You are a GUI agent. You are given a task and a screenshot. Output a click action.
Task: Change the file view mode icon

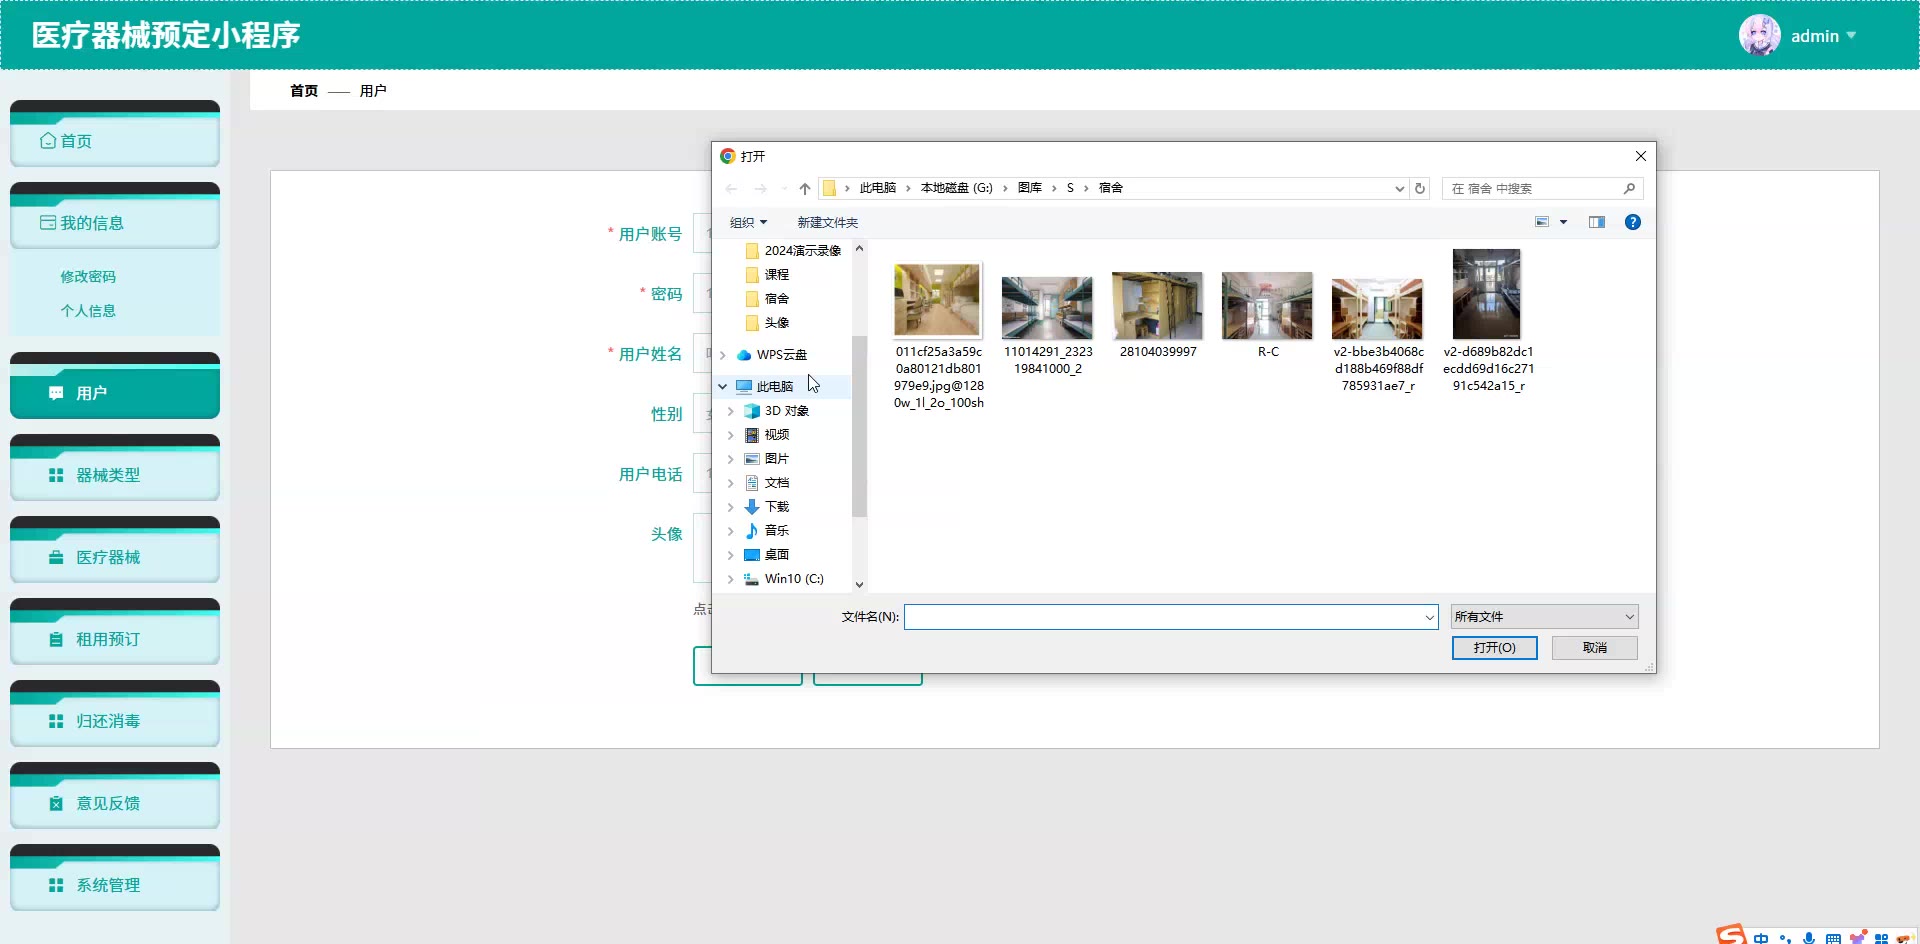[x=1542, y=222]
